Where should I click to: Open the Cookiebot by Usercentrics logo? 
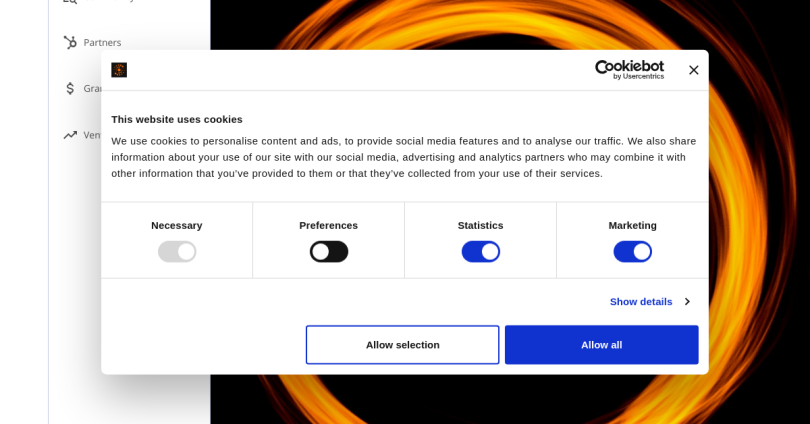[x=629, y=69]
